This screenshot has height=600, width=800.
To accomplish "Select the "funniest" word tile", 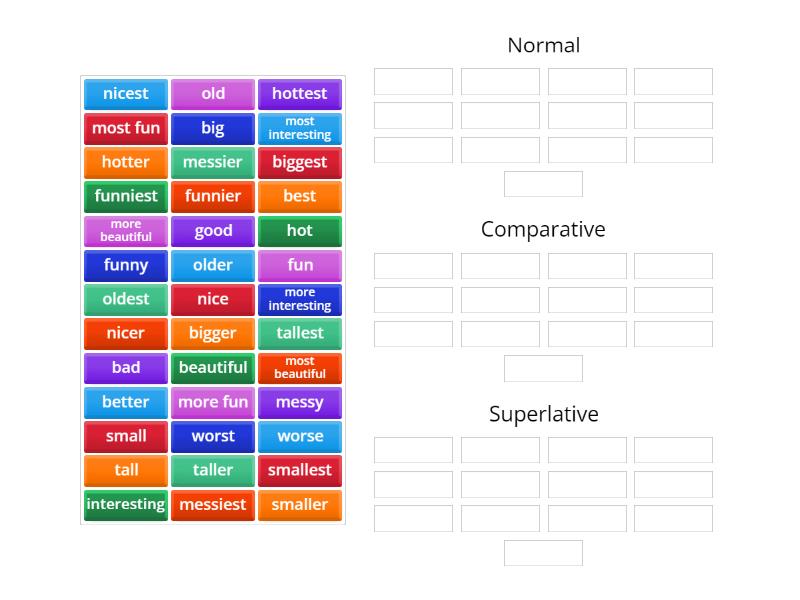I will point(125,196).
